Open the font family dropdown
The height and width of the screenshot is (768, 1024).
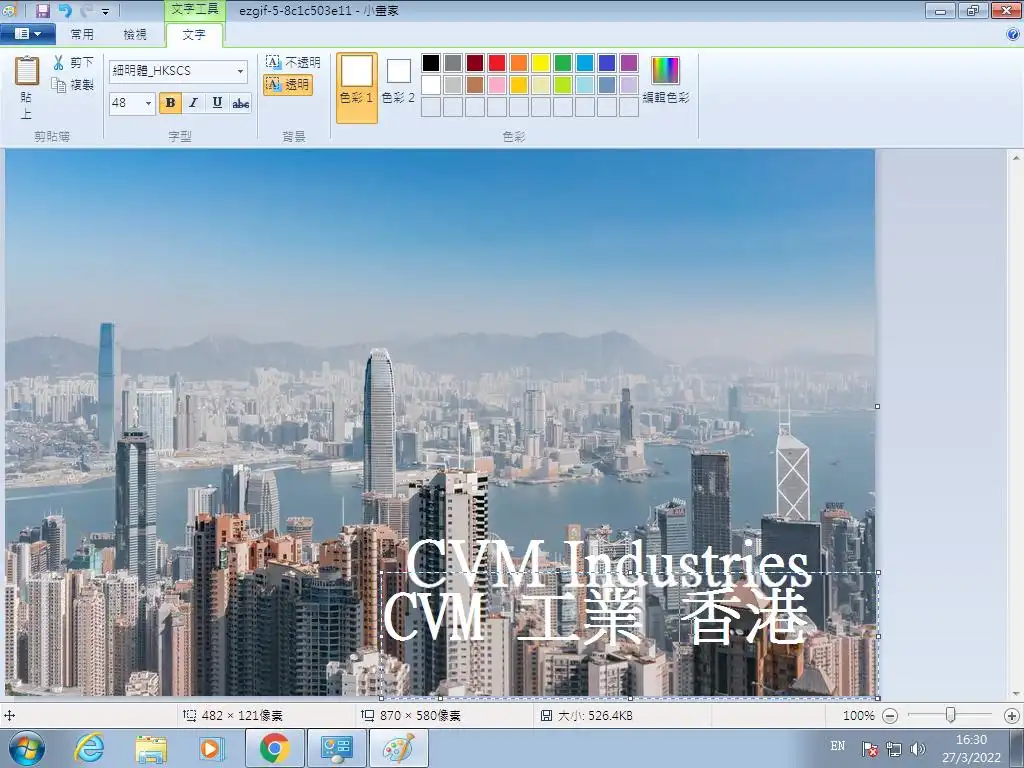[240, 71]
